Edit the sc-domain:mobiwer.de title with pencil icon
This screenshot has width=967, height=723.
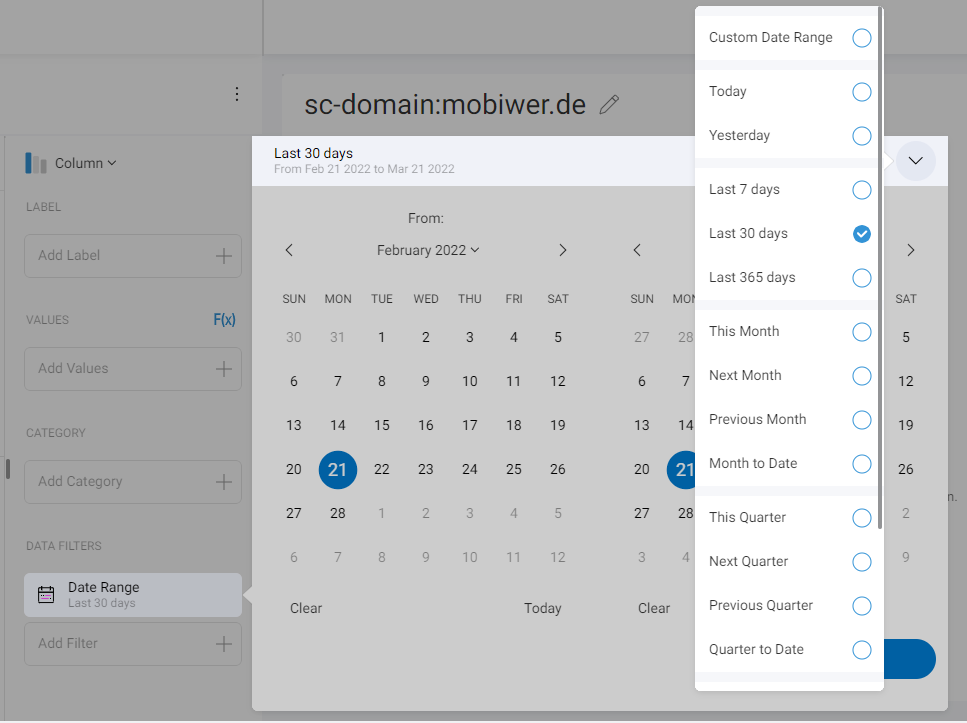[x=609, y=104]
